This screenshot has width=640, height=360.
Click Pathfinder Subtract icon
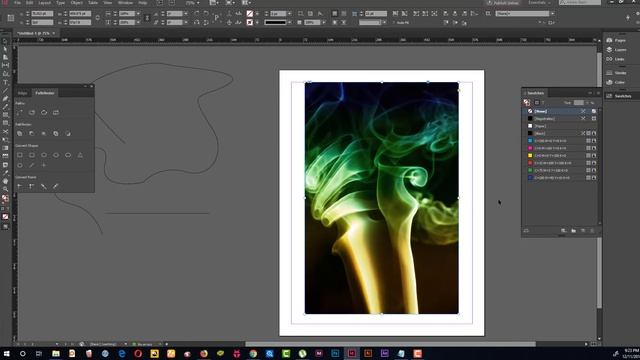click(32, 133)
